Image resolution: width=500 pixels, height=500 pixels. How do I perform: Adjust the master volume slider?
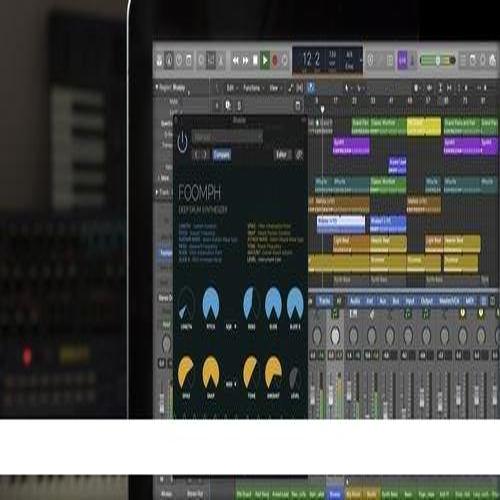438,60
